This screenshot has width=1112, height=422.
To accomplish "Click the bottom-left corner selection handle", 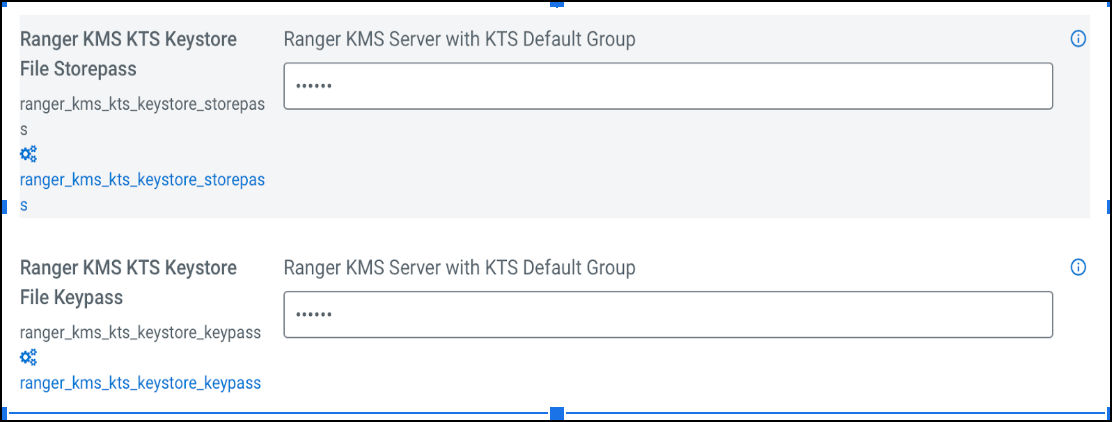I will (x=4, y=413).
